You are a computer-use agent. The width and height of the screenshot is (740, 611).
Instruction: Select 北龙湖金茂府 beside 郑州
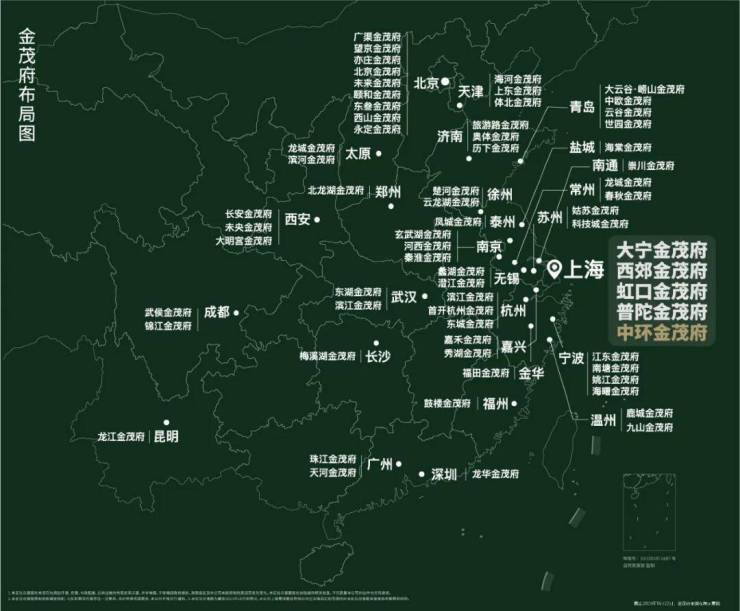click(x=336, y=191)
